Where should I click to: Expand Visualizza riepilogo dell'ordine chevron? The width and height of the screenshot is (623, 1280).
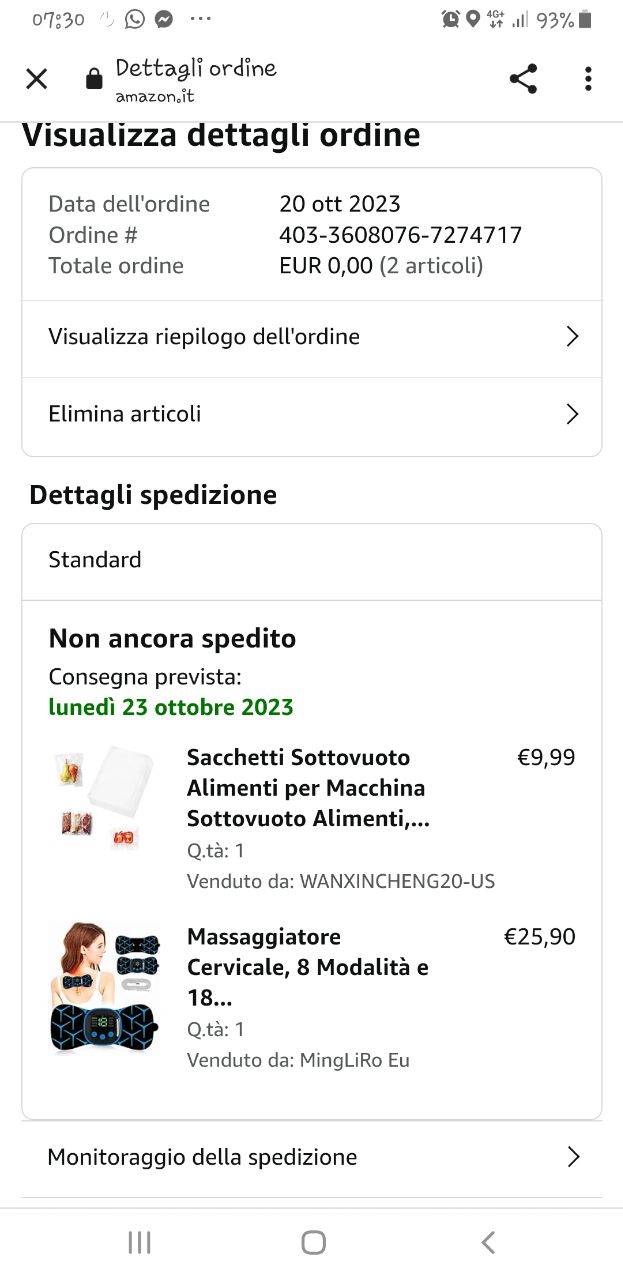(572, 337)
